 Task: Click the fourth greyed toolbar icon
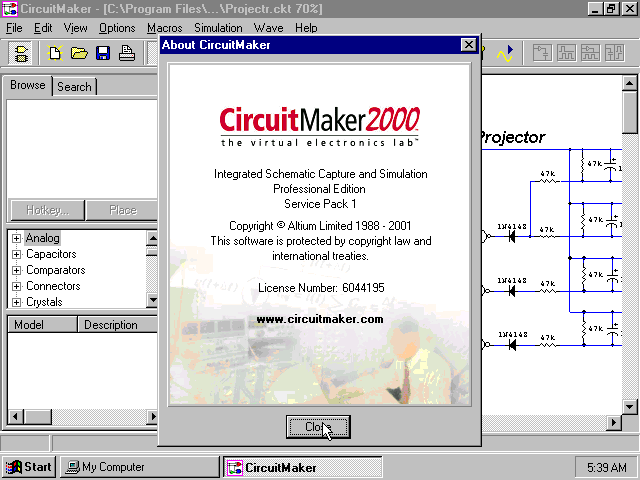614,53
